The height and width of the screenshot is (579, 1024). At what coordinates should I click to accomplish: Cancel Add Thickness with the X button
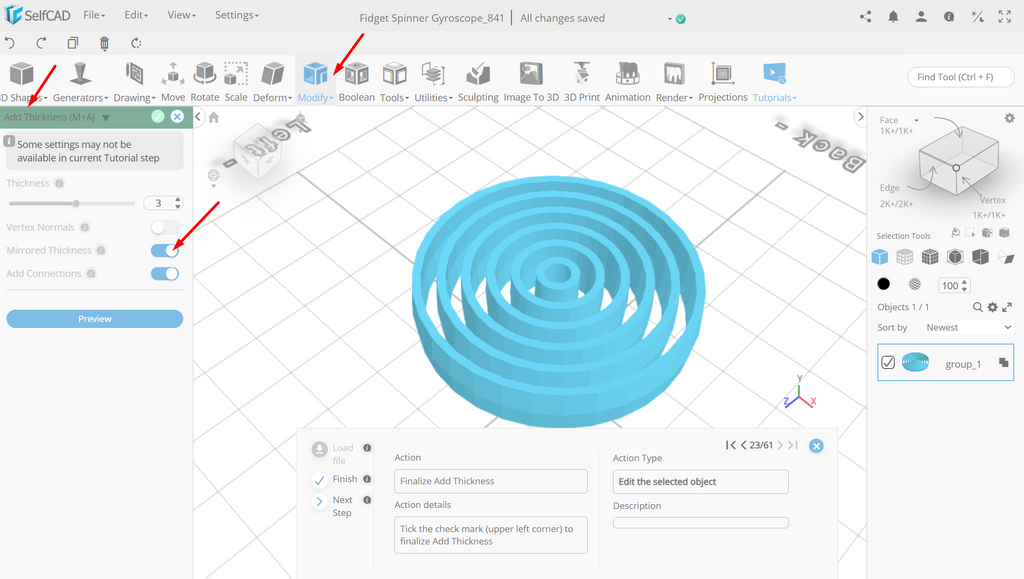point(177,116)
